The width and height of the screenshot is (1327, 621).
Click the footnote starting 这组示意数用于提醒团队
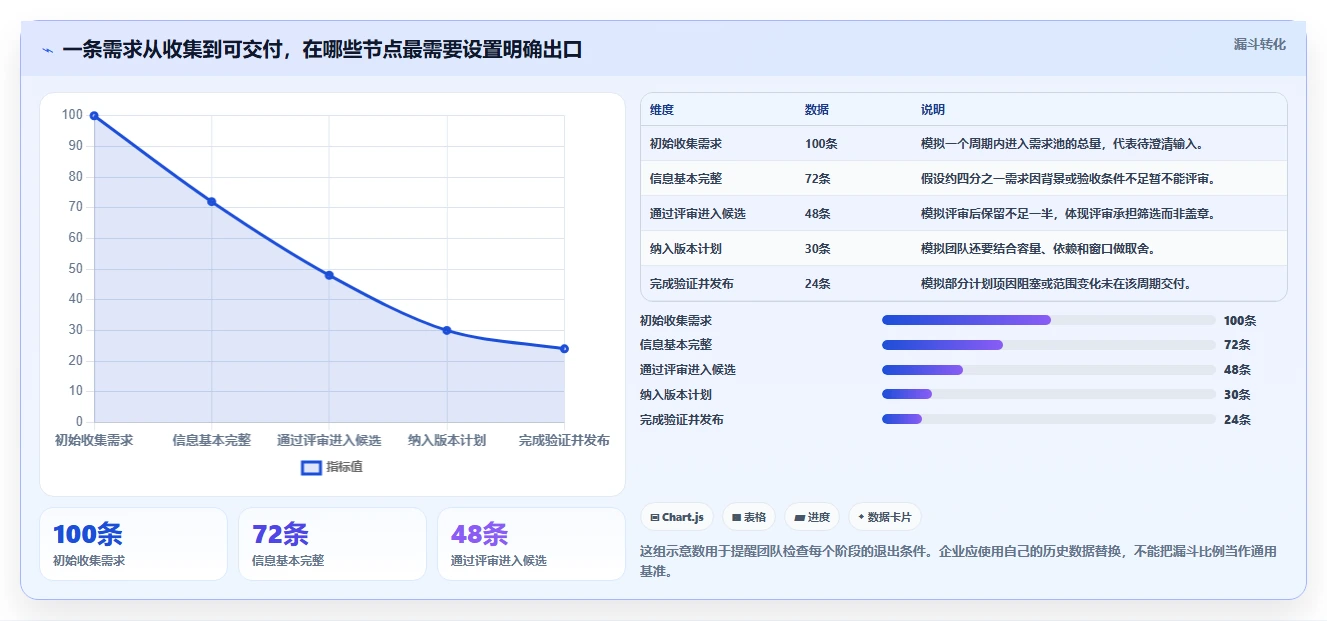958,561
